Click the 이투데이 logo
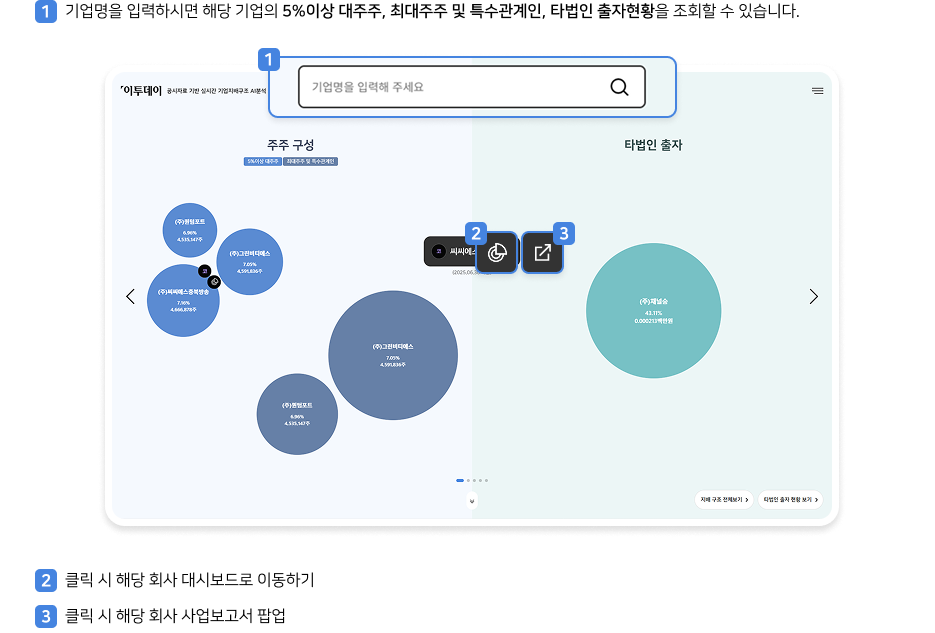 (x=140, y=91)
